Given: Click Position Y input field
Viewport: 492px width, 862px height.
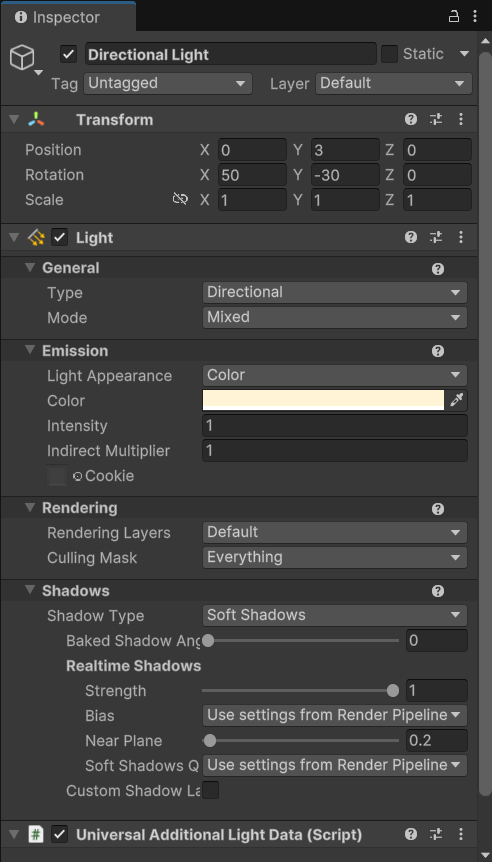Looking at the screenshot, I should tap(345, 150).
